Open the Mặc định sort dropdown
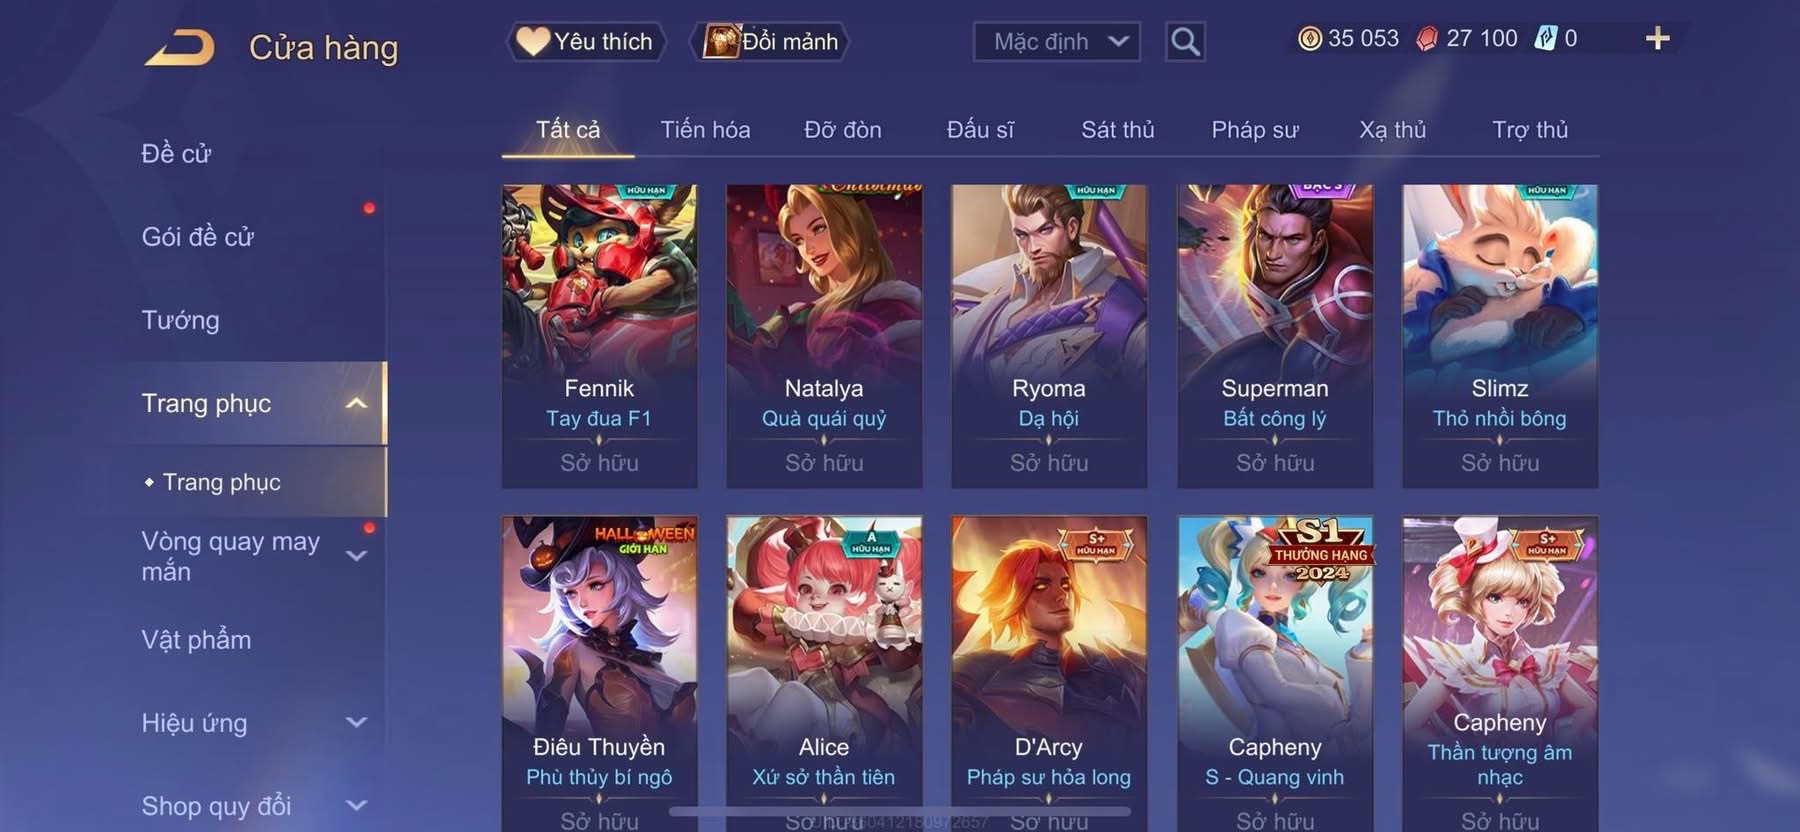1800x832 pixels. coord(1057,42)
